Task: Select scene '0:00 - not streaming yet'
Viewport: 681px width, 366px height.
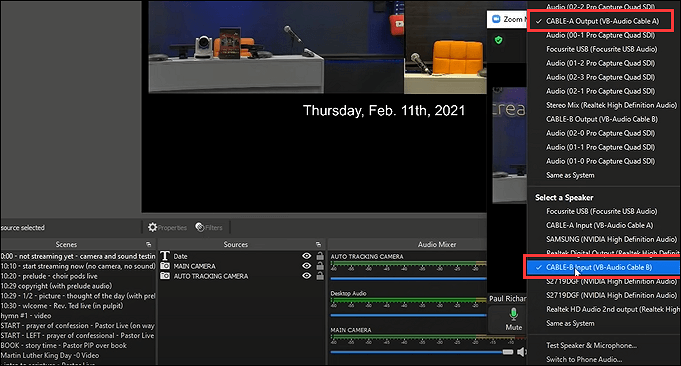Action: 78,256
